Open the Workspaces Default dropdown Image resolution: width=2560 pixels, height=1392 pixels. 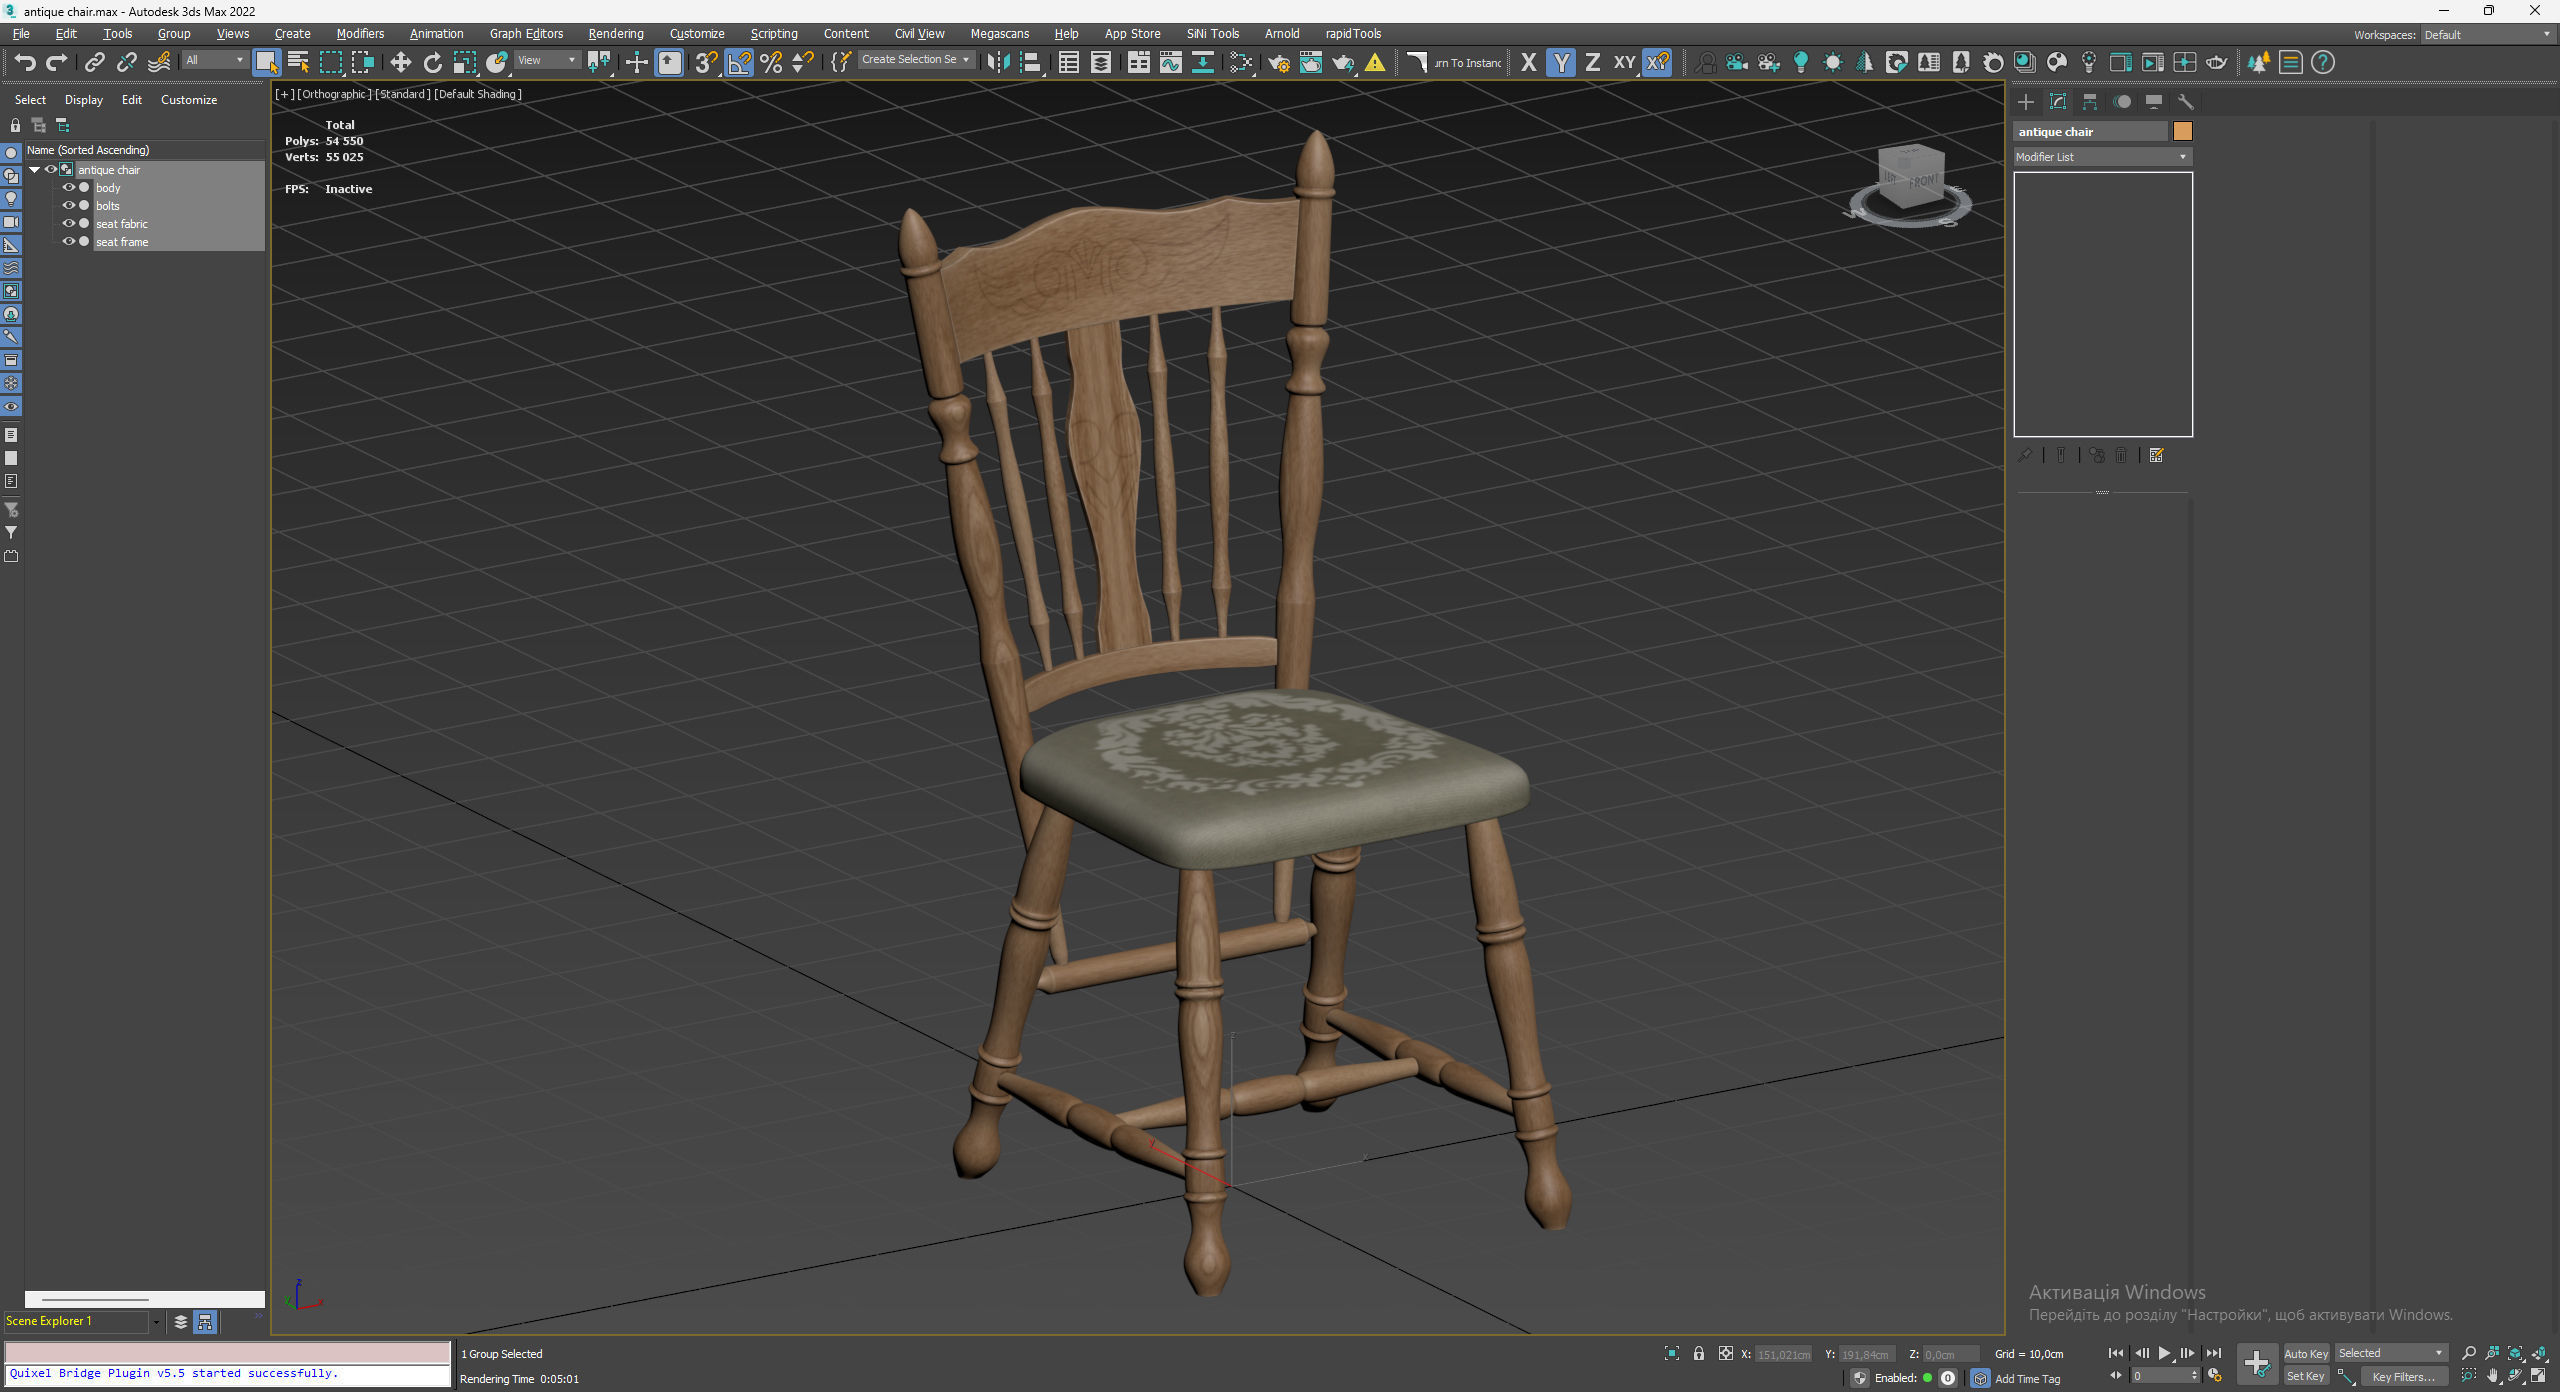tap(2487, 35)
